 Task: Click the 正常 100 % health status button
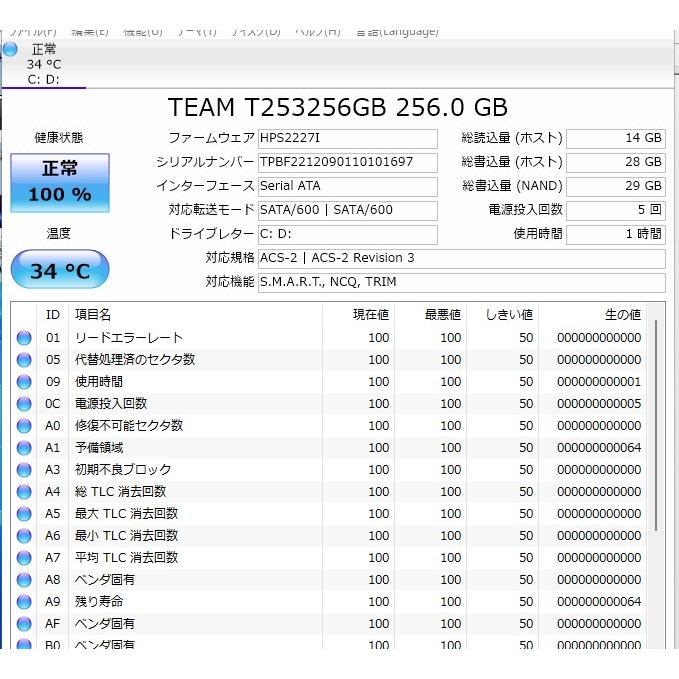[59, 182]
